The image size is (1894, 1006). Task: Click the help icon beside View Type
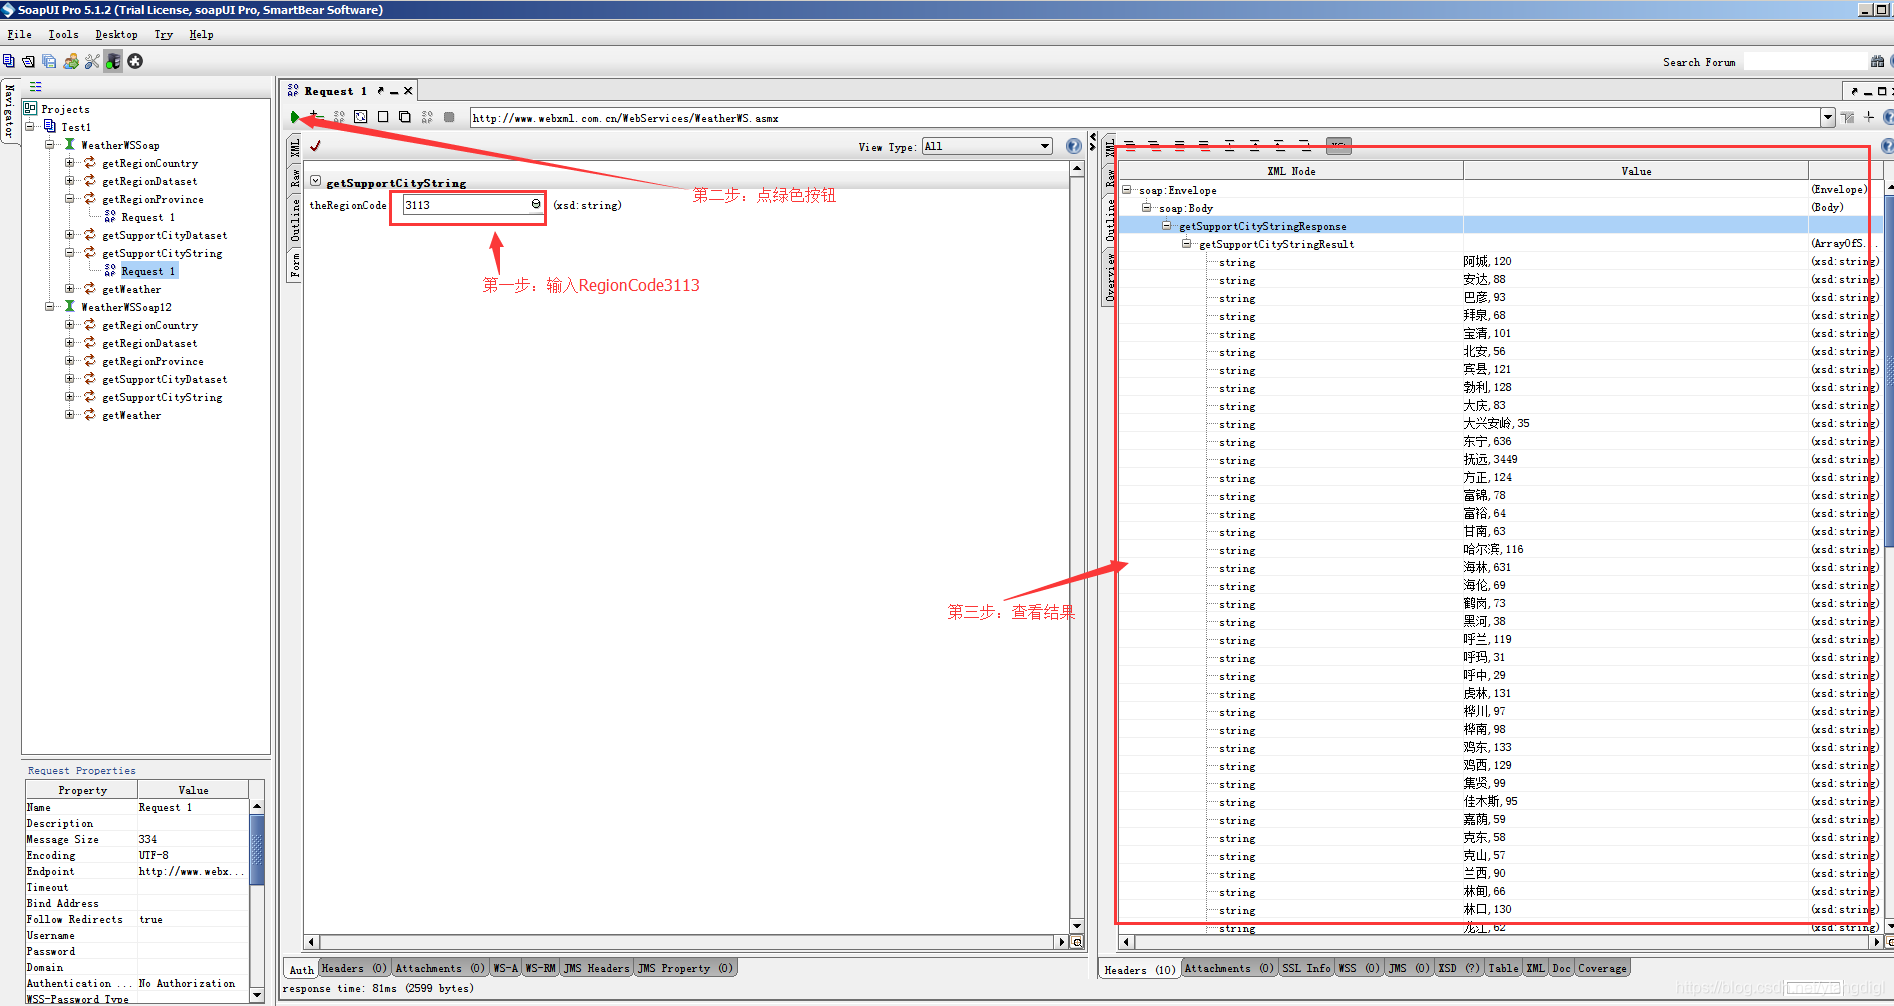click(1073, 146)
